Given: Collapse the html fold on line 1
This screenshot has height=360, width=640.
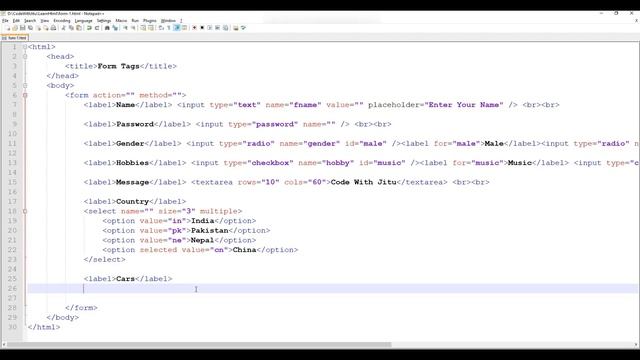Looking at the screenshot, I should 25,47.
